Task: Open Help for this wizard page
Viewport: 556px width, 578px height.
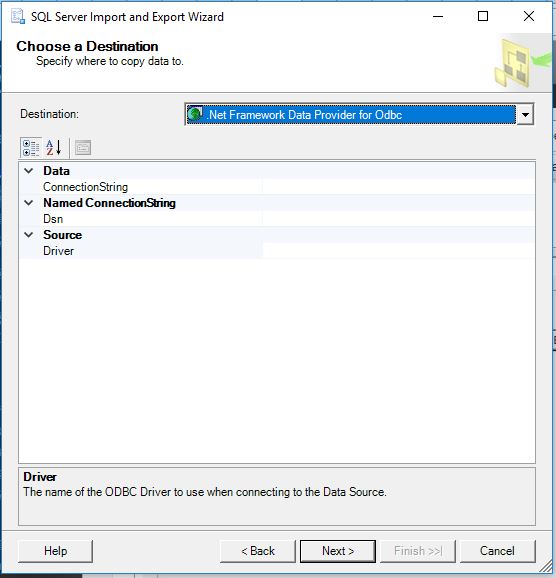Action: point(55,551)
